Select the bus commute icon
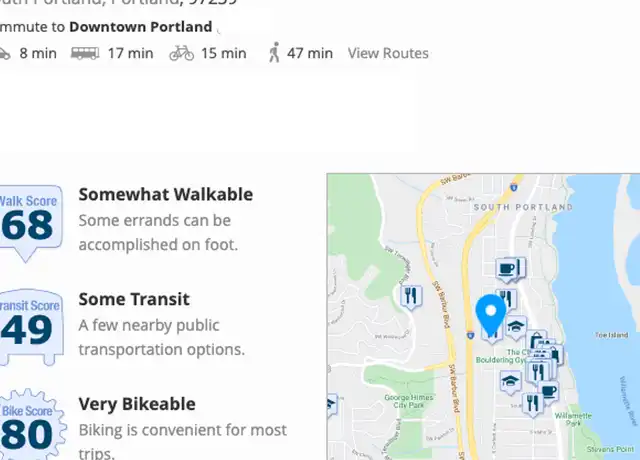The height and width of the screenshot is (460, 640). pyautogui.click(x=85, y=53)
